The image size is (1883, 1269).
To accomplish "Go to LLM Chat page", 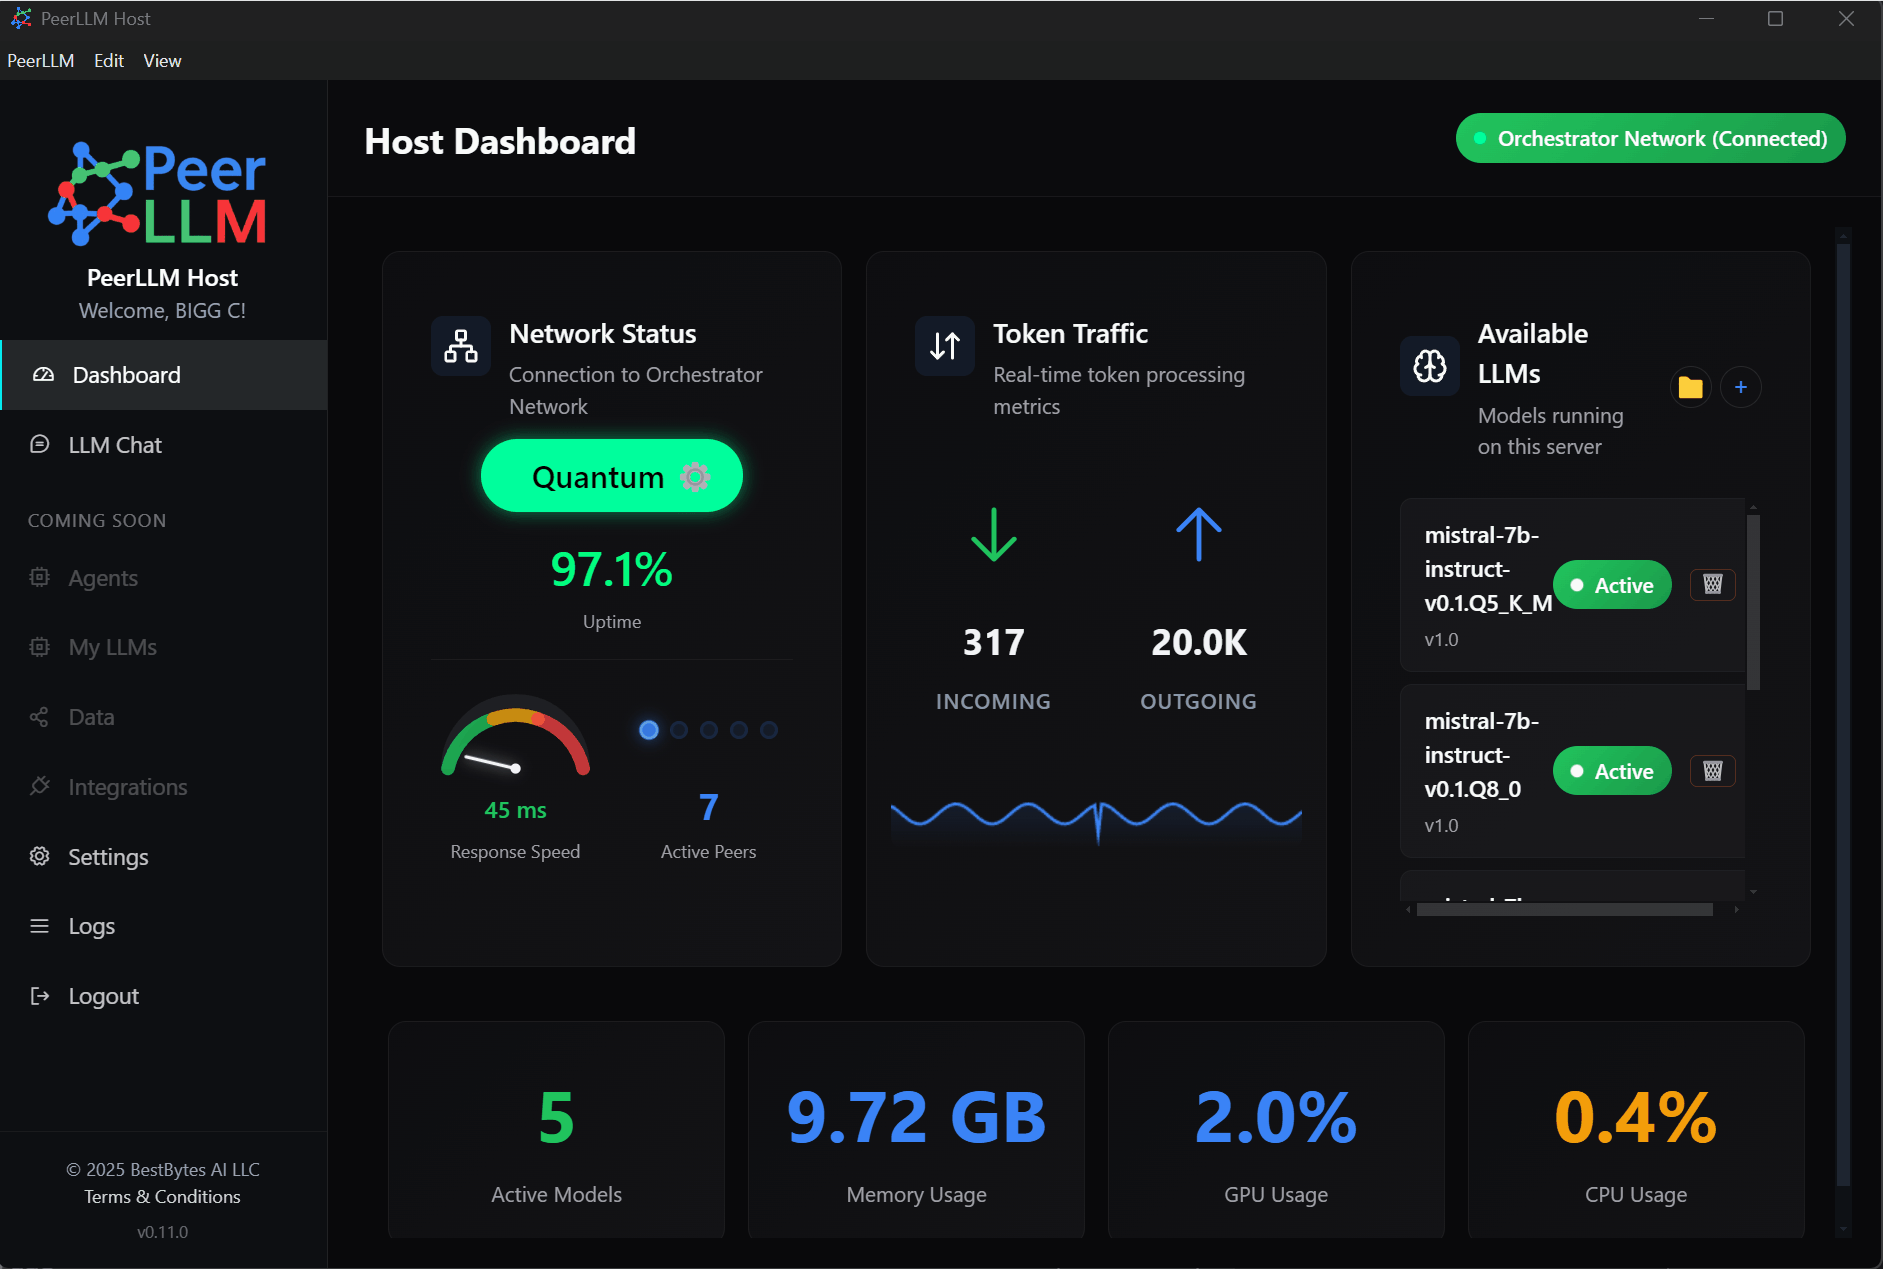I will click(x=115, y=445).
